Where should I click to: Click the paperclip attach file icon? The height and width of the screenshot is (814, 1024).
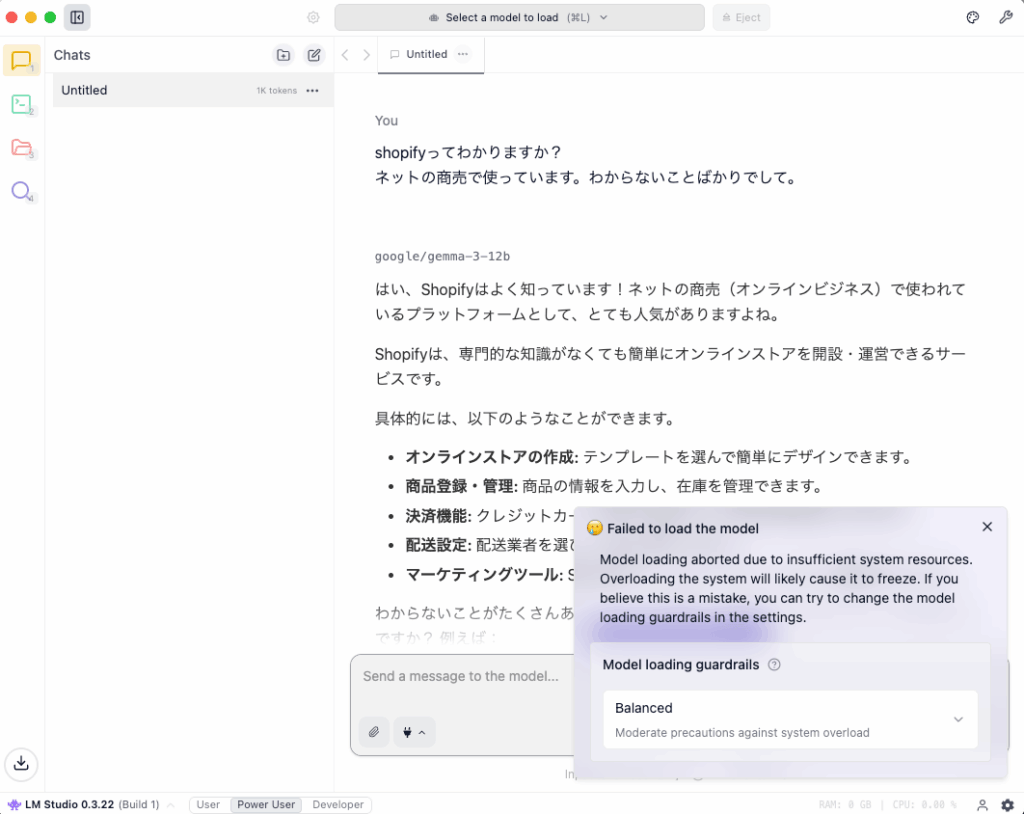coord(373,732)
